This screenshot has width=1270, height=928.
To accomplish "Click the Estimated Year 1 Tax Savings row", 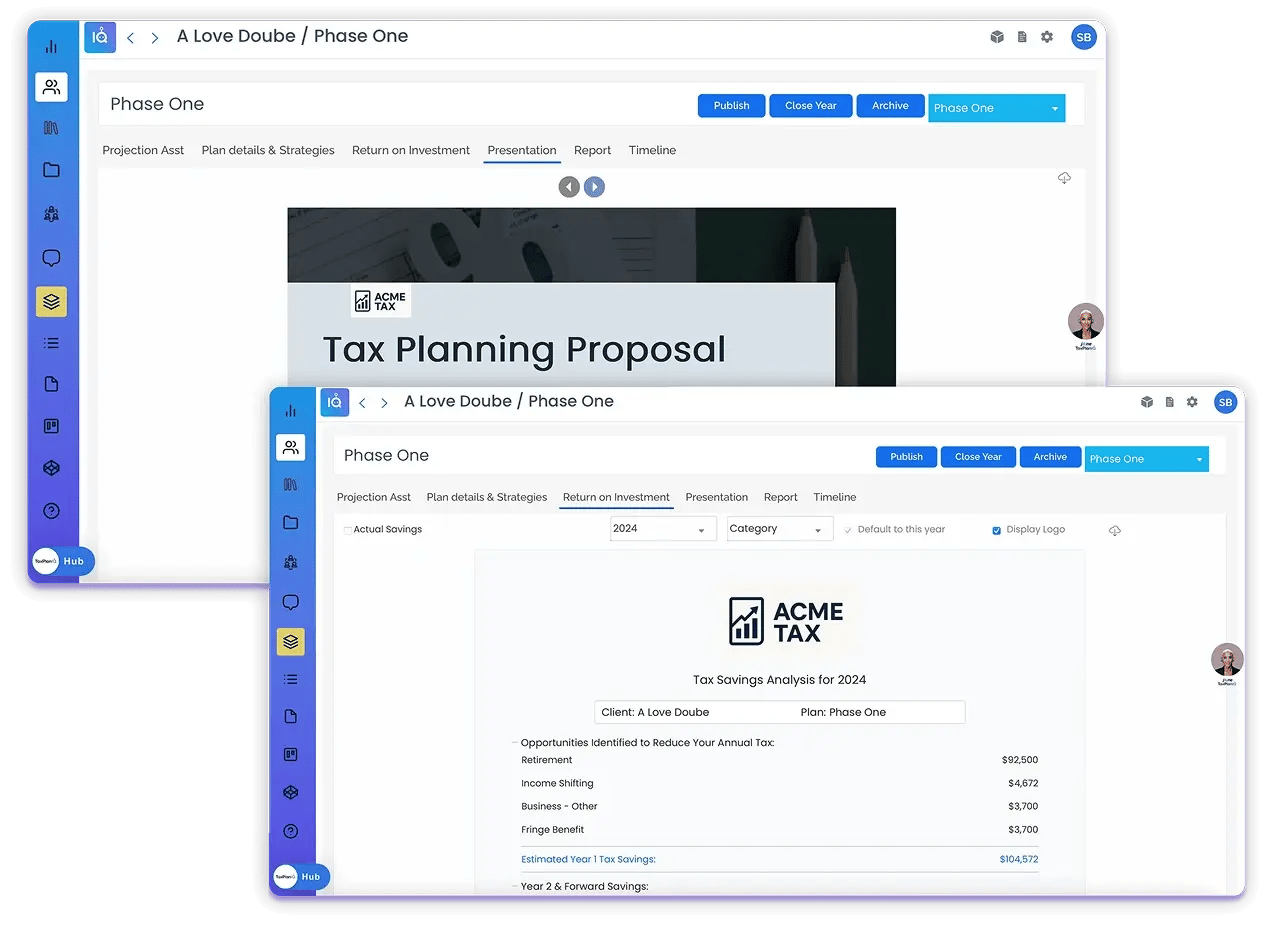I will click(779, 859).
